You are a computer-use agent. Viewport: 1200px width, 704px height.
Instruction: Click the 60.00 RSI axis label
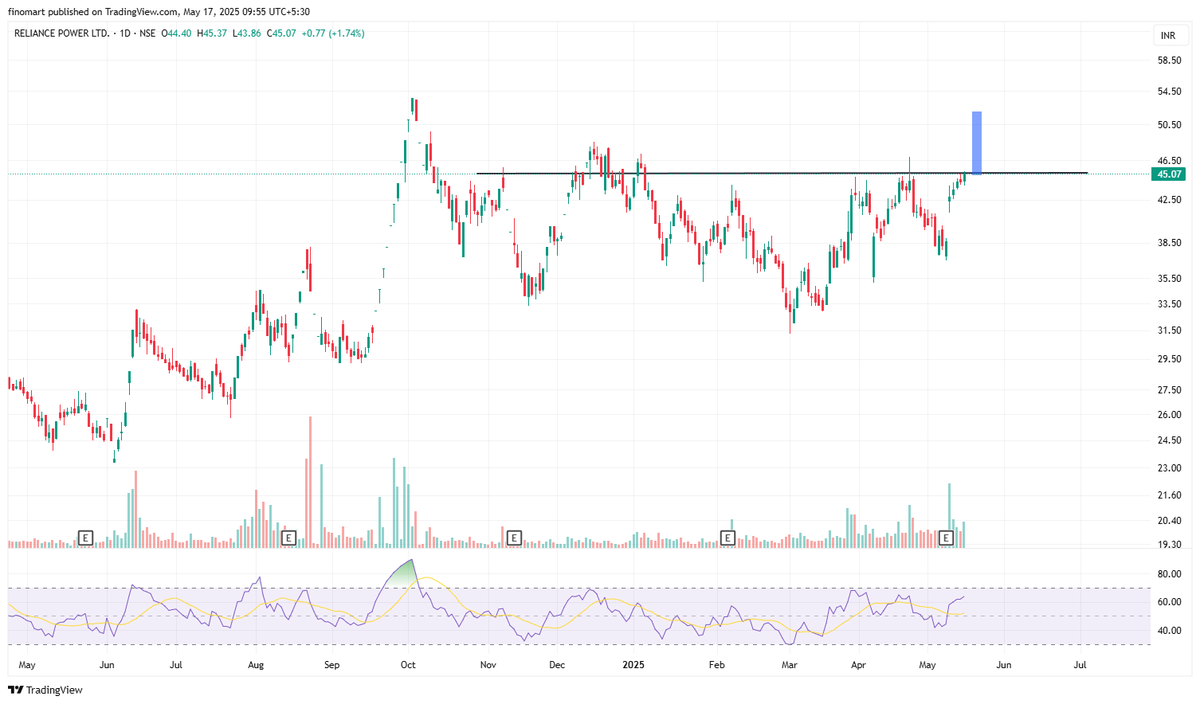coord(1168,602)
